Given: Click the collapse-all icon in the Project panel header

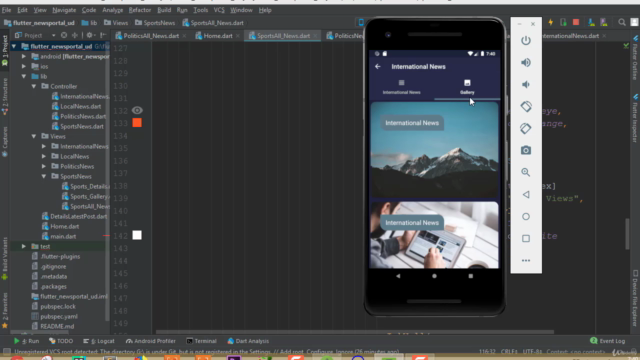Looking at the screenshot, I should tap(75, 36).
